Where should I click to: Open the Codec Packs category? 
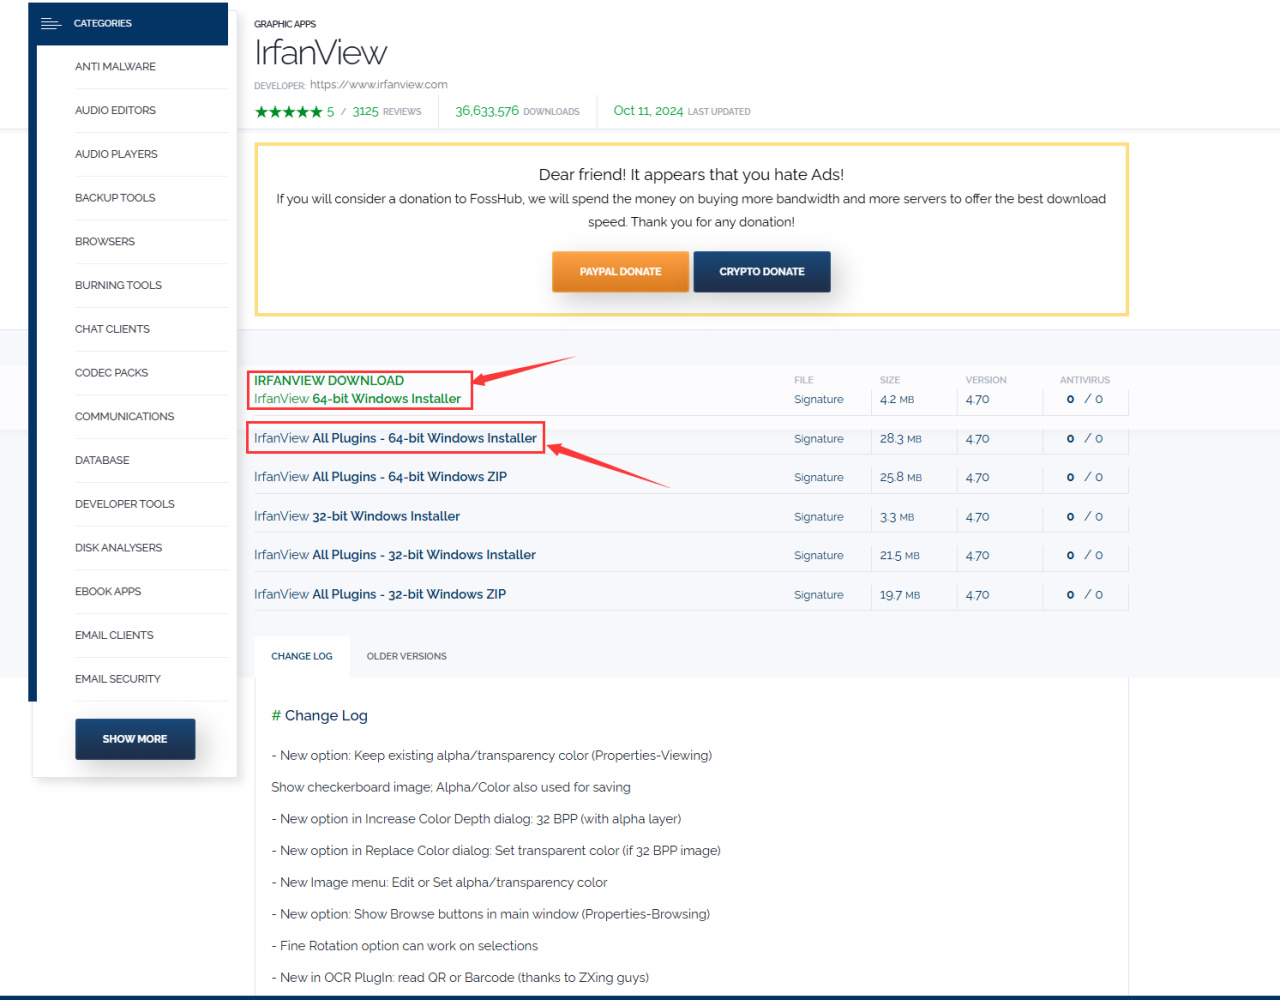click(111, 373)
